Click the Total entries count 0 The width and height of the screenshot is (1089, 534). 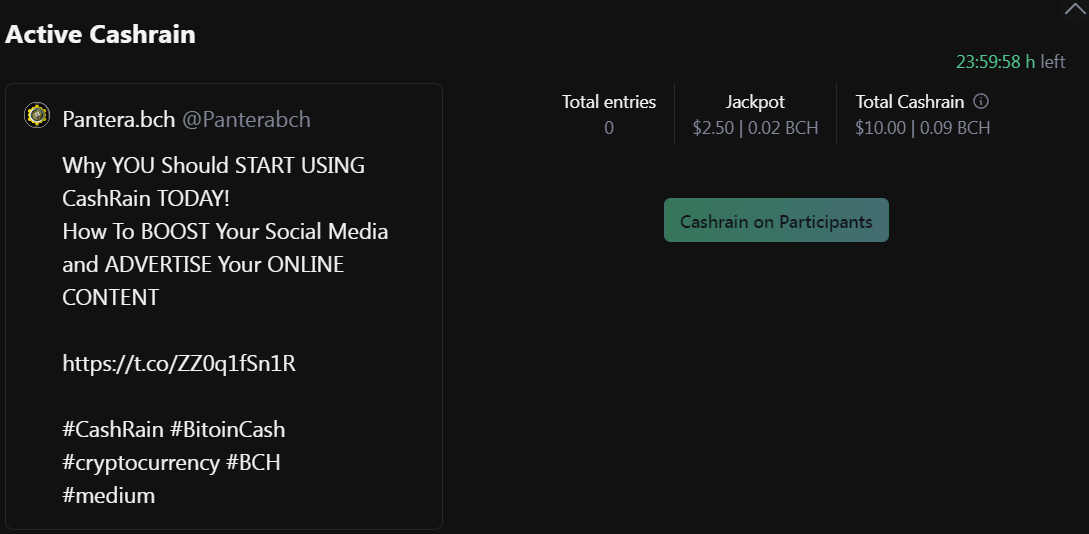point(609,128)
